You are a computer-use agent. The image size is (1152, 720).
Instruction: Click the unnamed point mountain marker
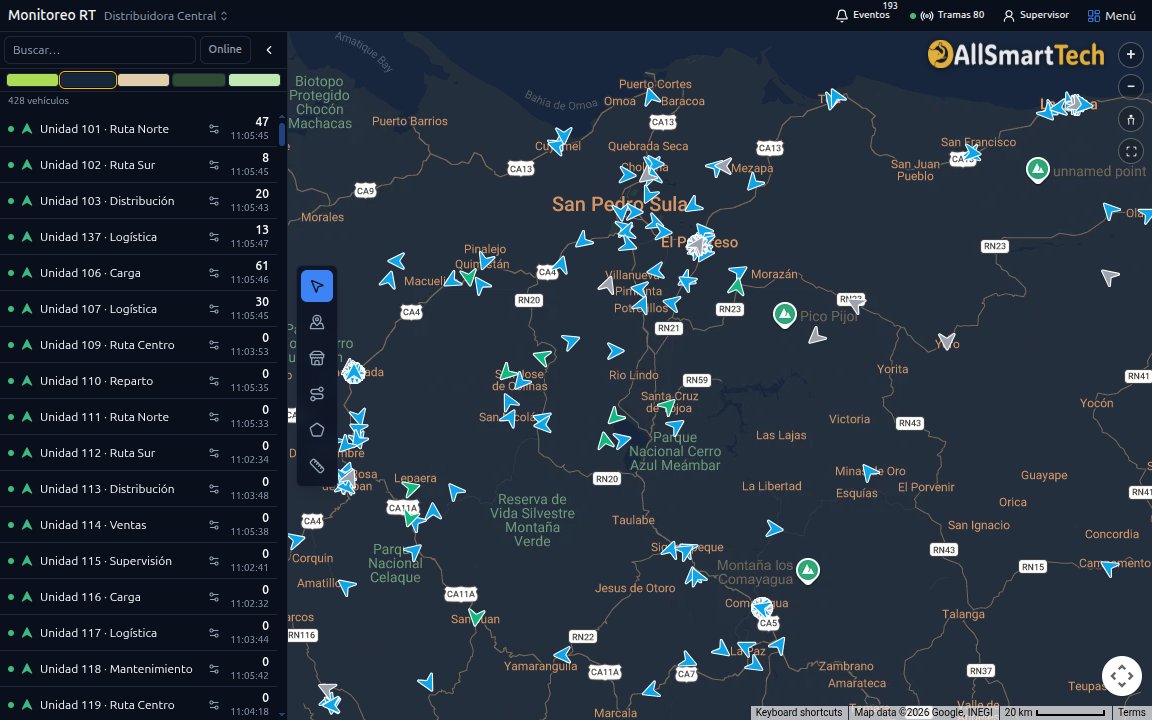1037,170
